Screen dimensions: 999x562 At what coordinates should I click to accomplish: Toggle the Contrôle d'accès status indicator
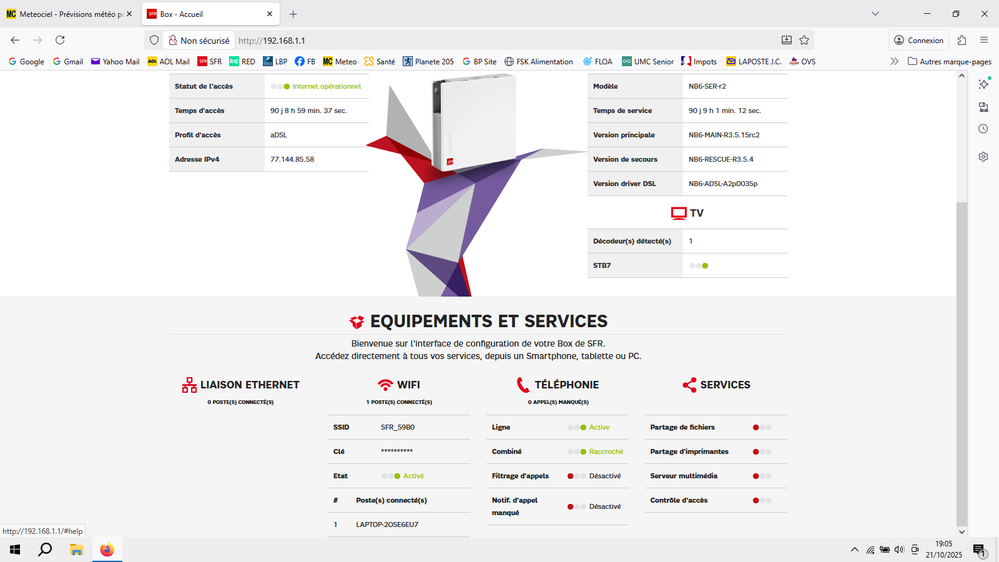point(762,500)
